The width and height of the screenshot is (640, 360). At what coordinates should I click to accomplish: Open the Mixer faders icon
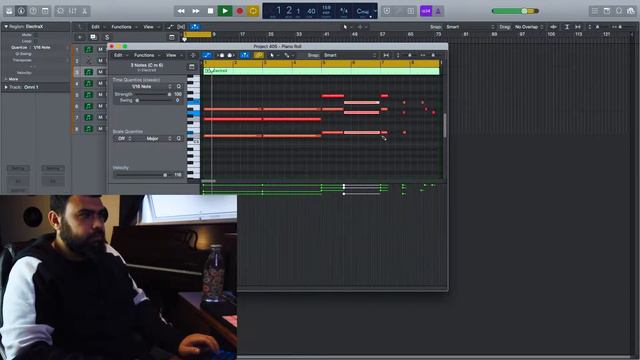point(73,11)
